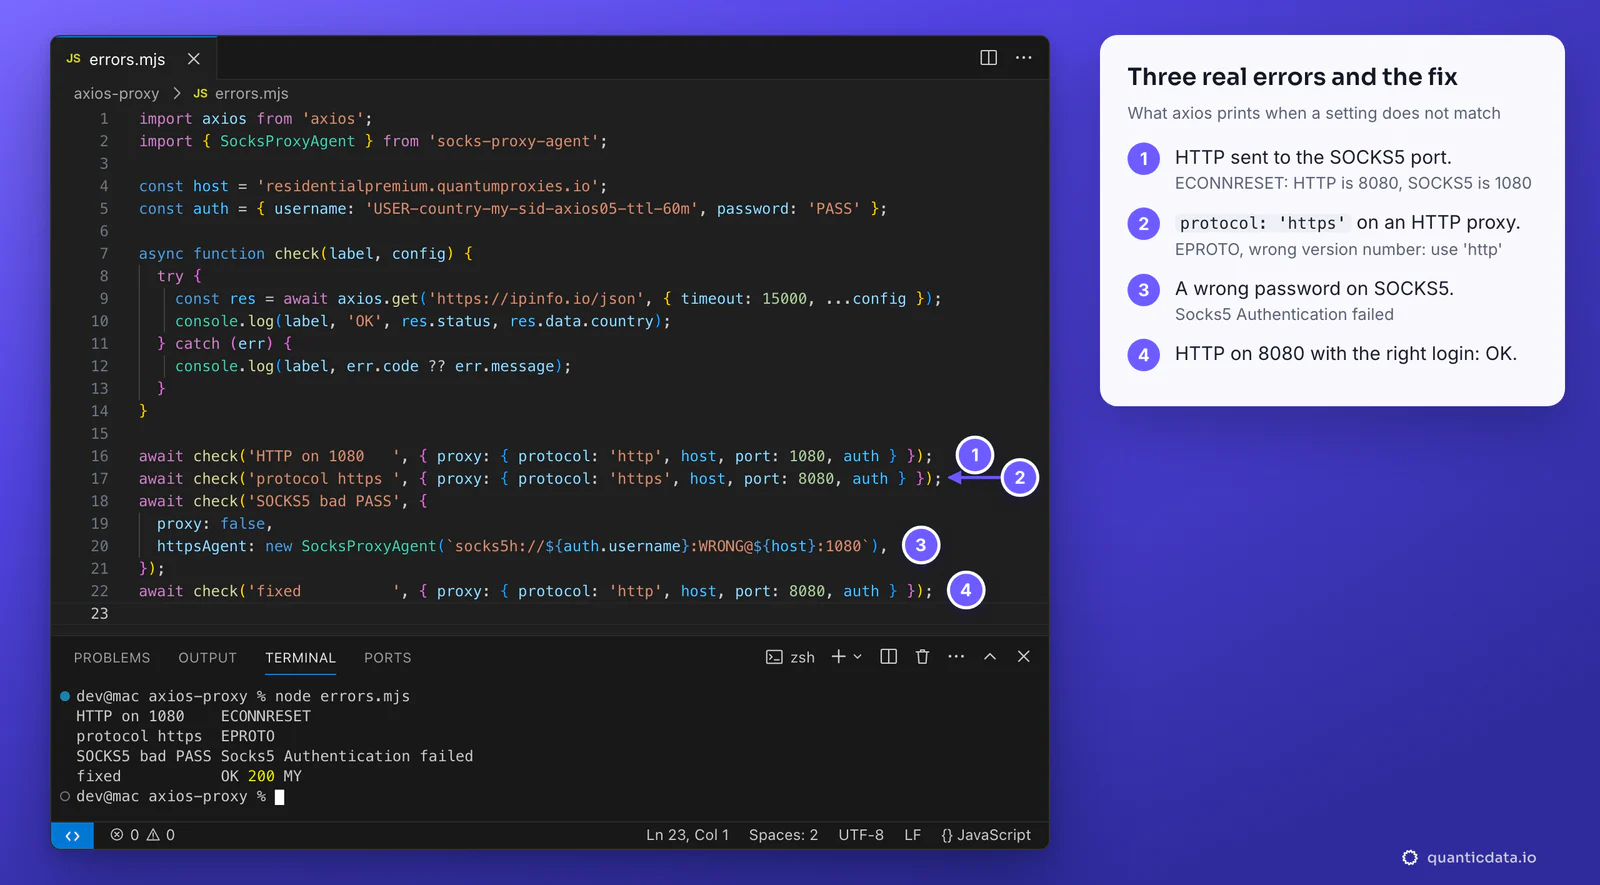Maximize panel size with the chevron
The image size is (1600, 885).
(990, 657)
